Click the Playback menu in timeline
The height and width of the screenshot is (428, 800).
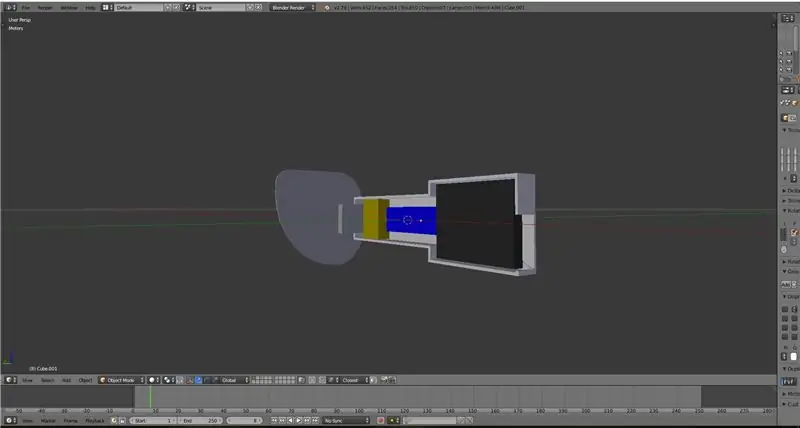click(94, 420)
